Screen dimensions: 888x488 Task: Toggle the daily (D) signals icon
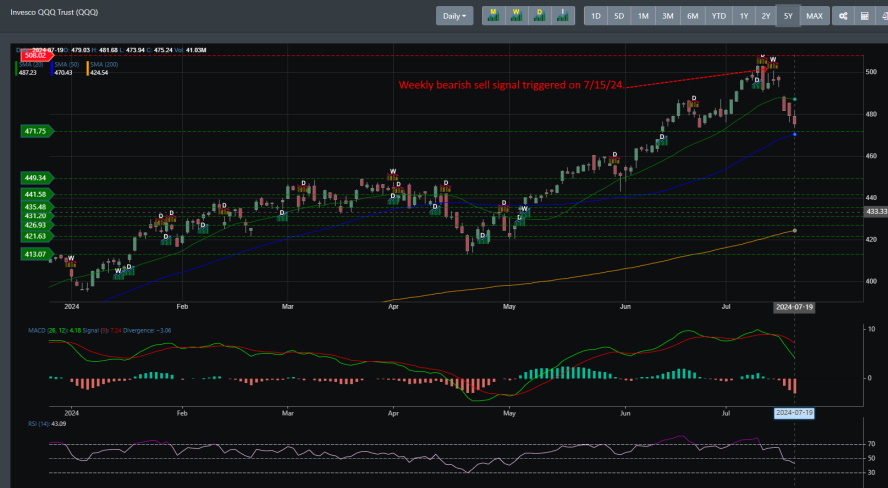[x=539, y=16]
